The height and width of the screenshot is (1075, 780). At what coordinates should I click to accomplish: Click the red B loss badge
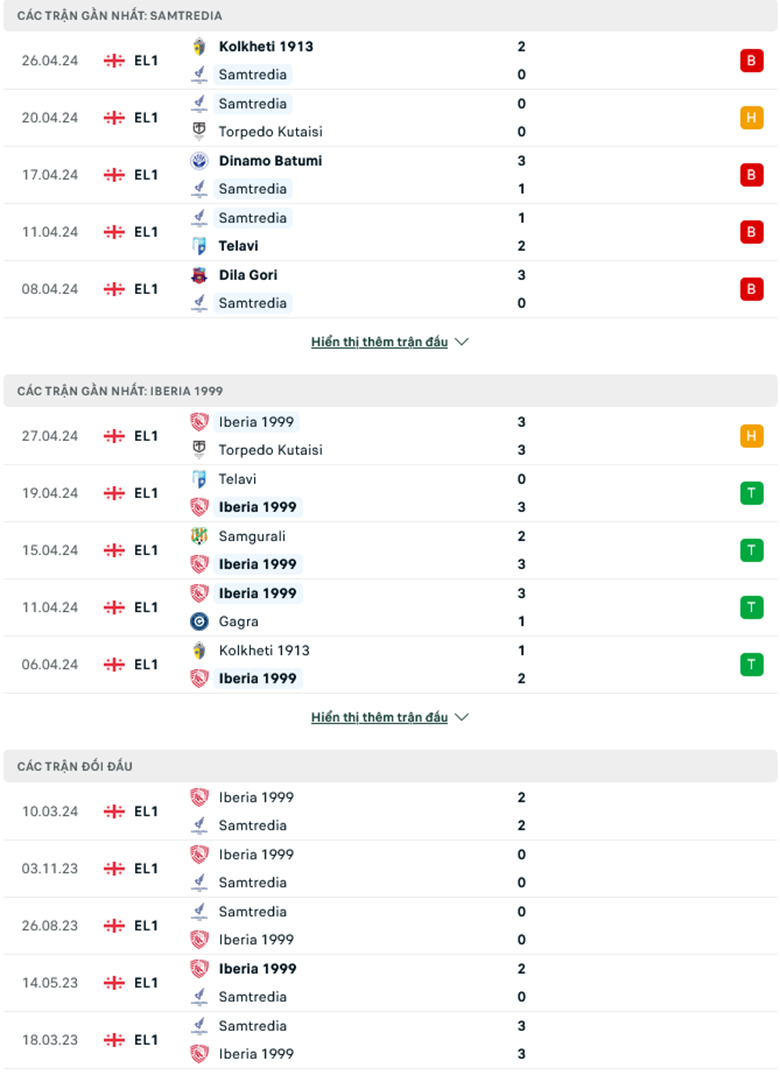pyautogui.click(x=751, y=60)
